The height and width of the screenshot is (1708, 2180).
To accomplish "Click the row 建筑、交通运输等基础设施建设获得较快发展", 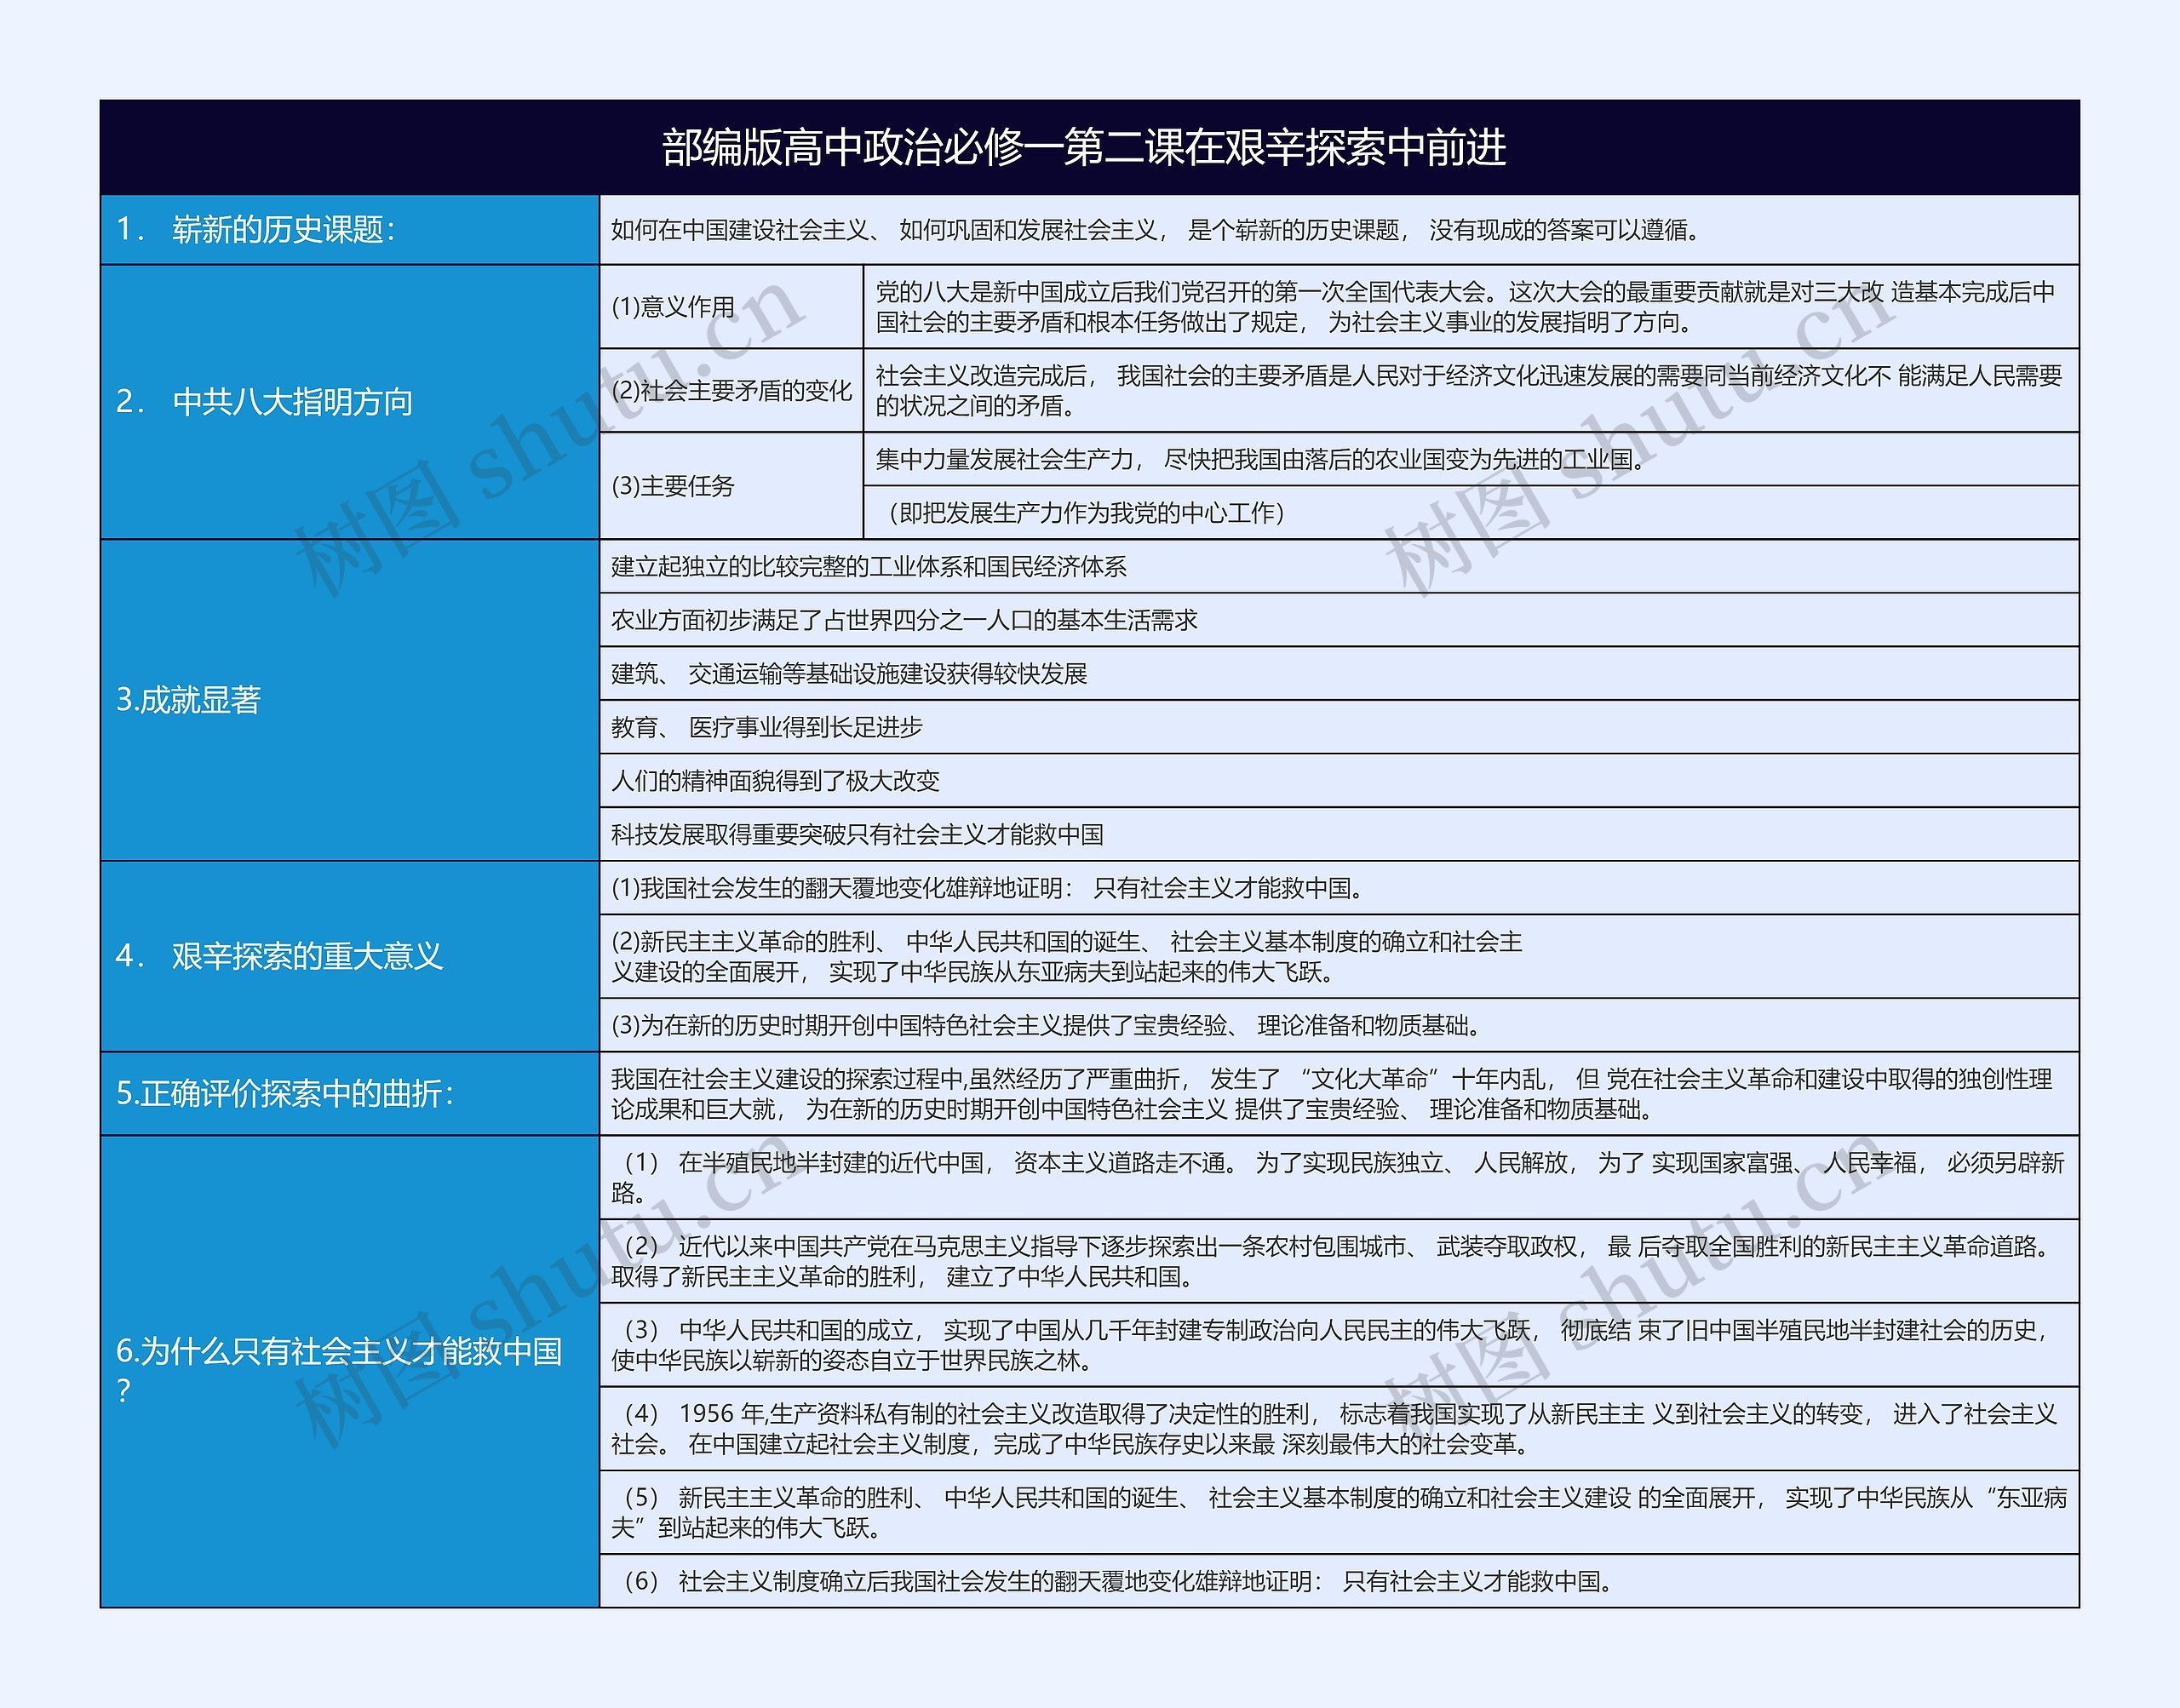I will pos(1339,674).
